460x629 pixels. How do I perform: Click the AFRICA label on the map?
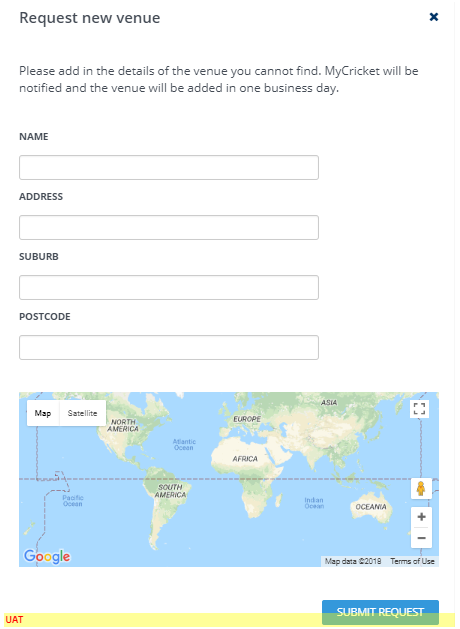pyautogui.click(x=245, y=459)
